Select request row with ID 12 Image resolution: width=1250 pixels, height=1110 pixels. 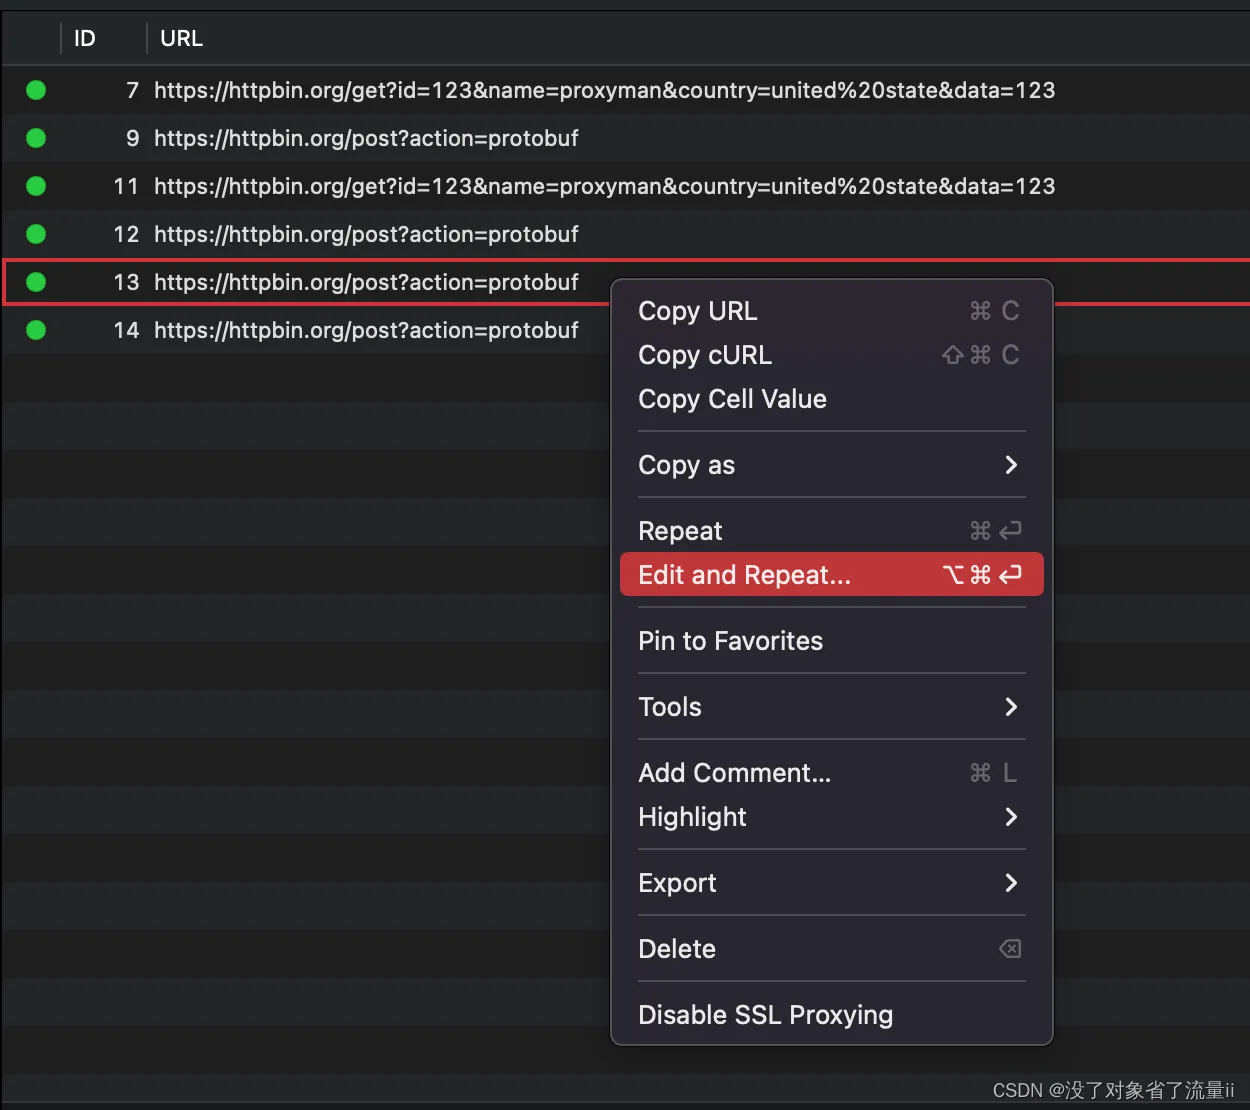point(625,234)
